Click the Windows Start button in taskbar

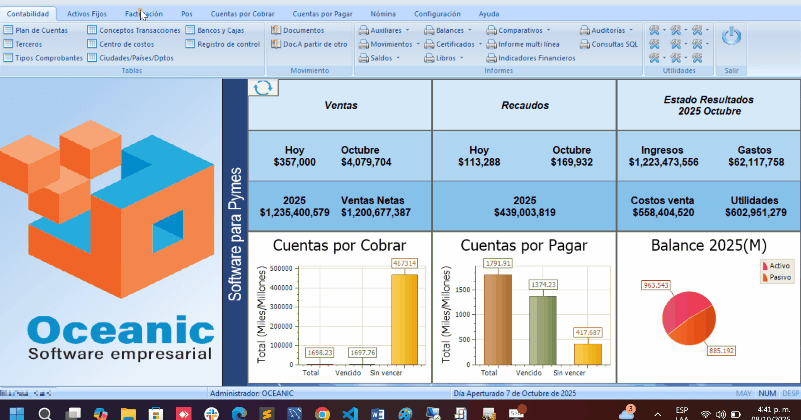click(17, 412)
